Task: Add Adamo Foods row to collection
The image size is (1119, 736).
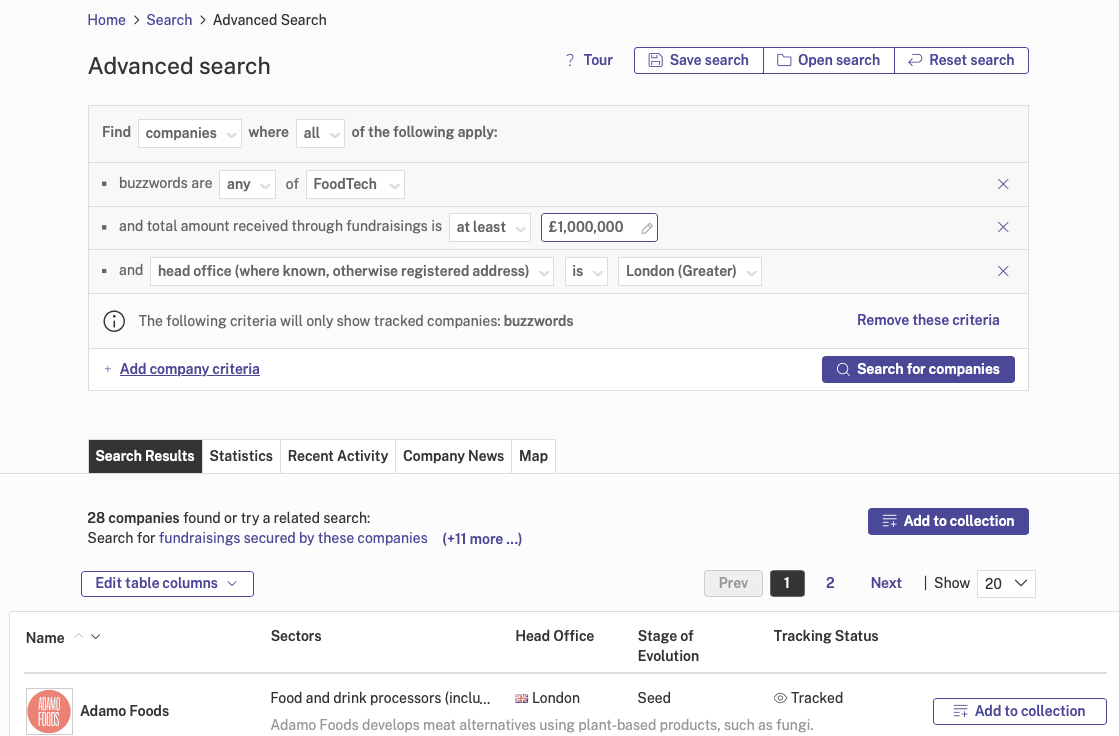Action: (1020, 711)
